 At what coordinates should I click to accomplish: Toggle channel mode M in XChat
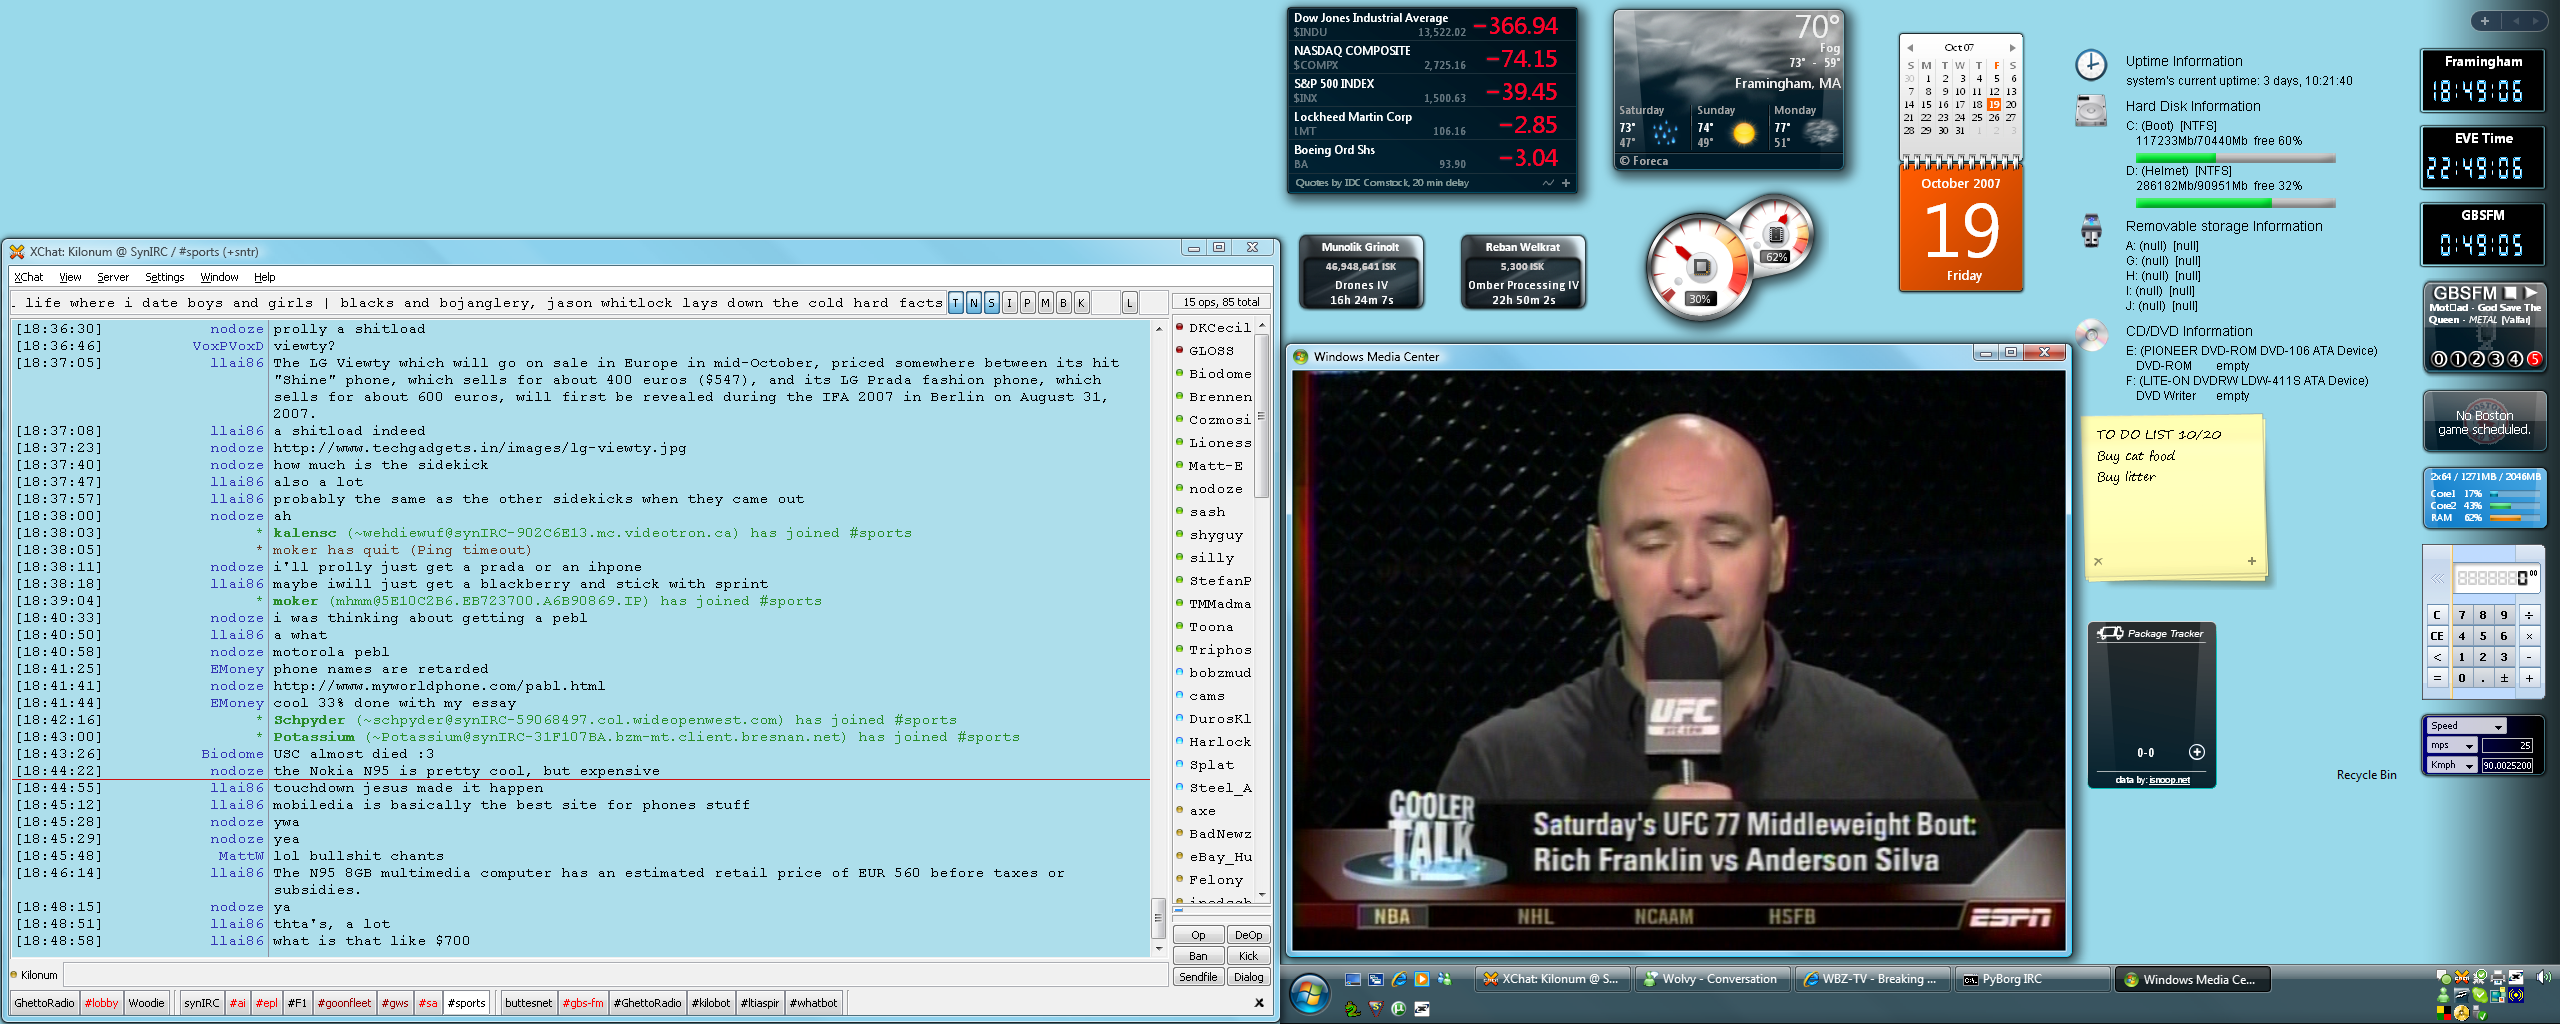click(x=1046, y=302)
